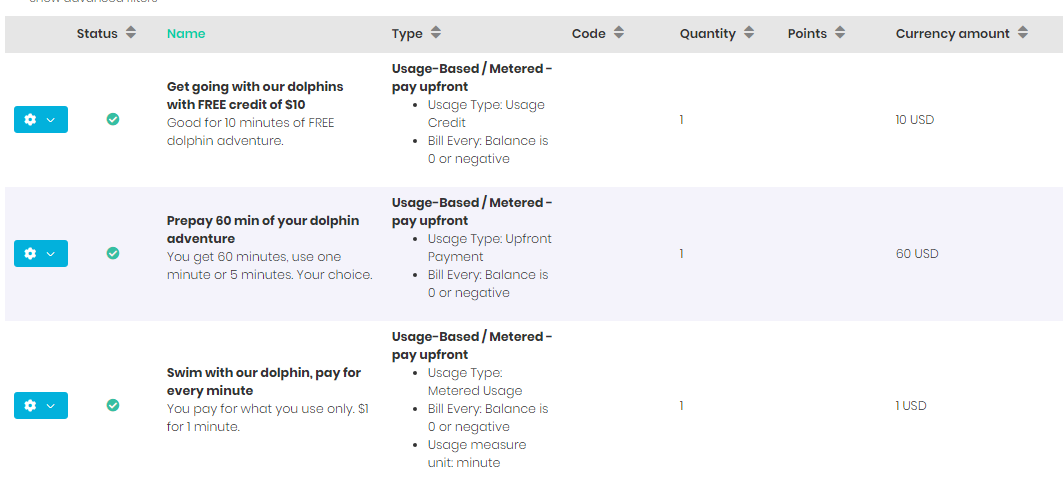Click the 60 USD currency amount
1063x485 pixels.
[917, 254]
